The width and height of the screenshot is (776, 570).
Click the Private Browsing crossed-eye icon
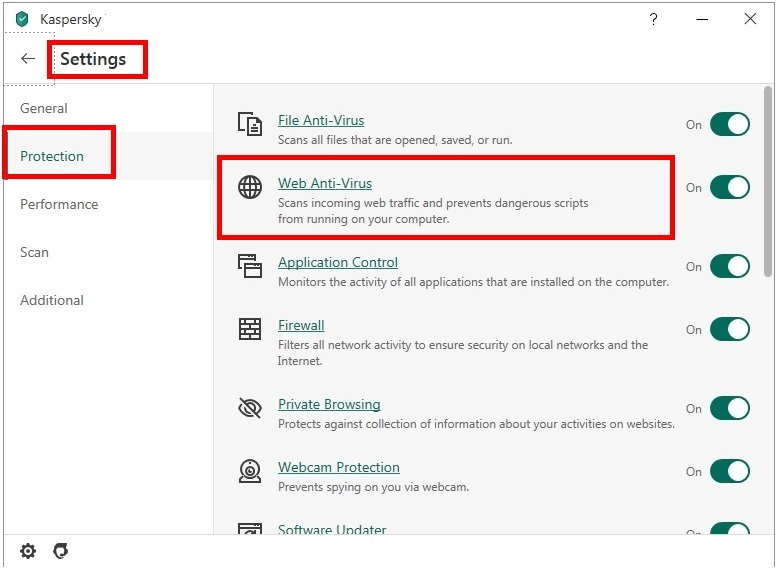[x=250, y=408]
